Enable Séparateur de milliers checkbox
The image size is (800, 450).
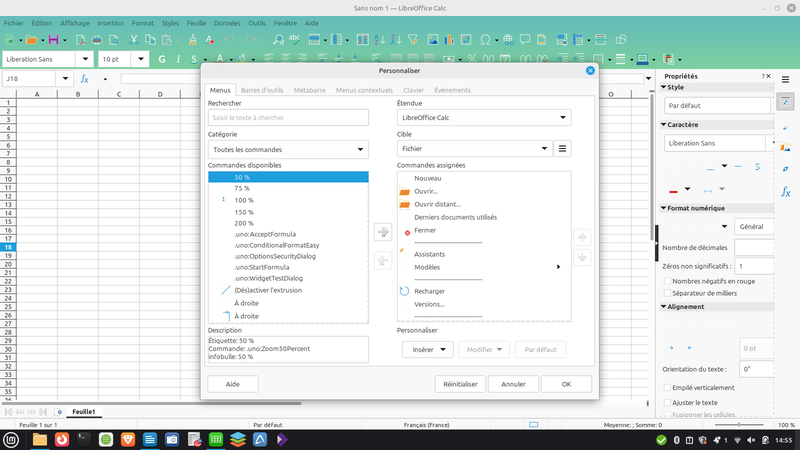[x=667, y=293]
